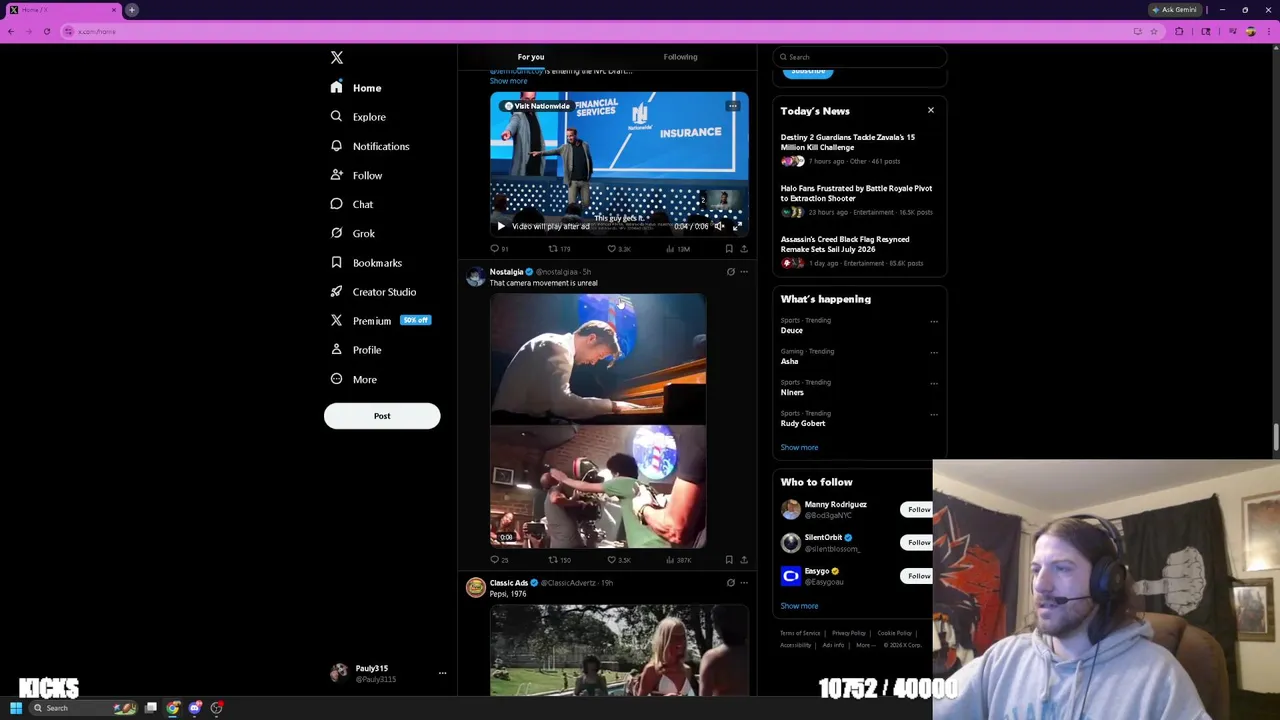Click the Visit Nationwide ad link
Viewport: 1280px width, 720px height.
click(537, 106)
